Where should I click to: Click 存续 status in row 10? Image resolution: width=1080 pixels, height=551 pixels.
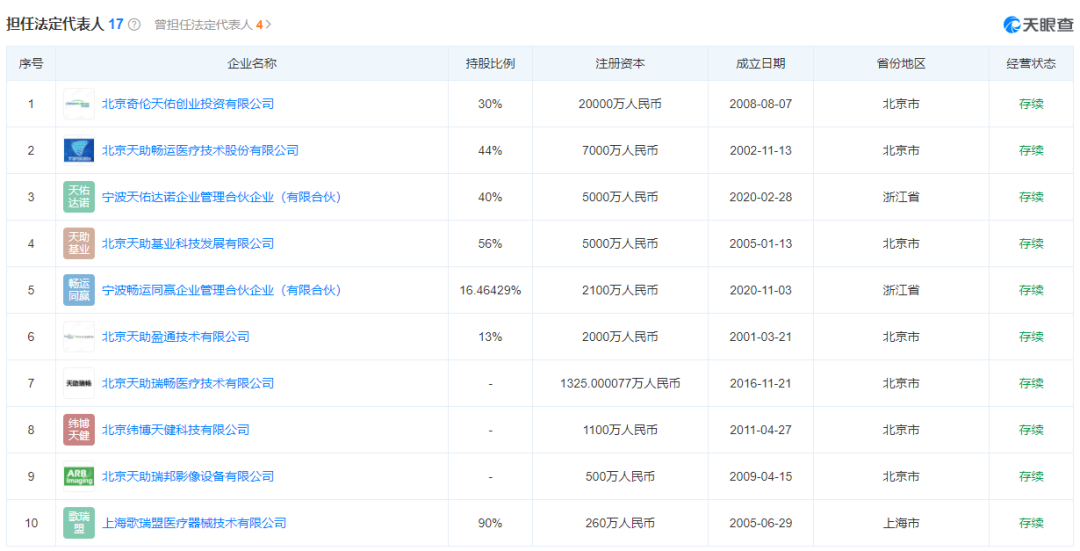(1031, 523)
